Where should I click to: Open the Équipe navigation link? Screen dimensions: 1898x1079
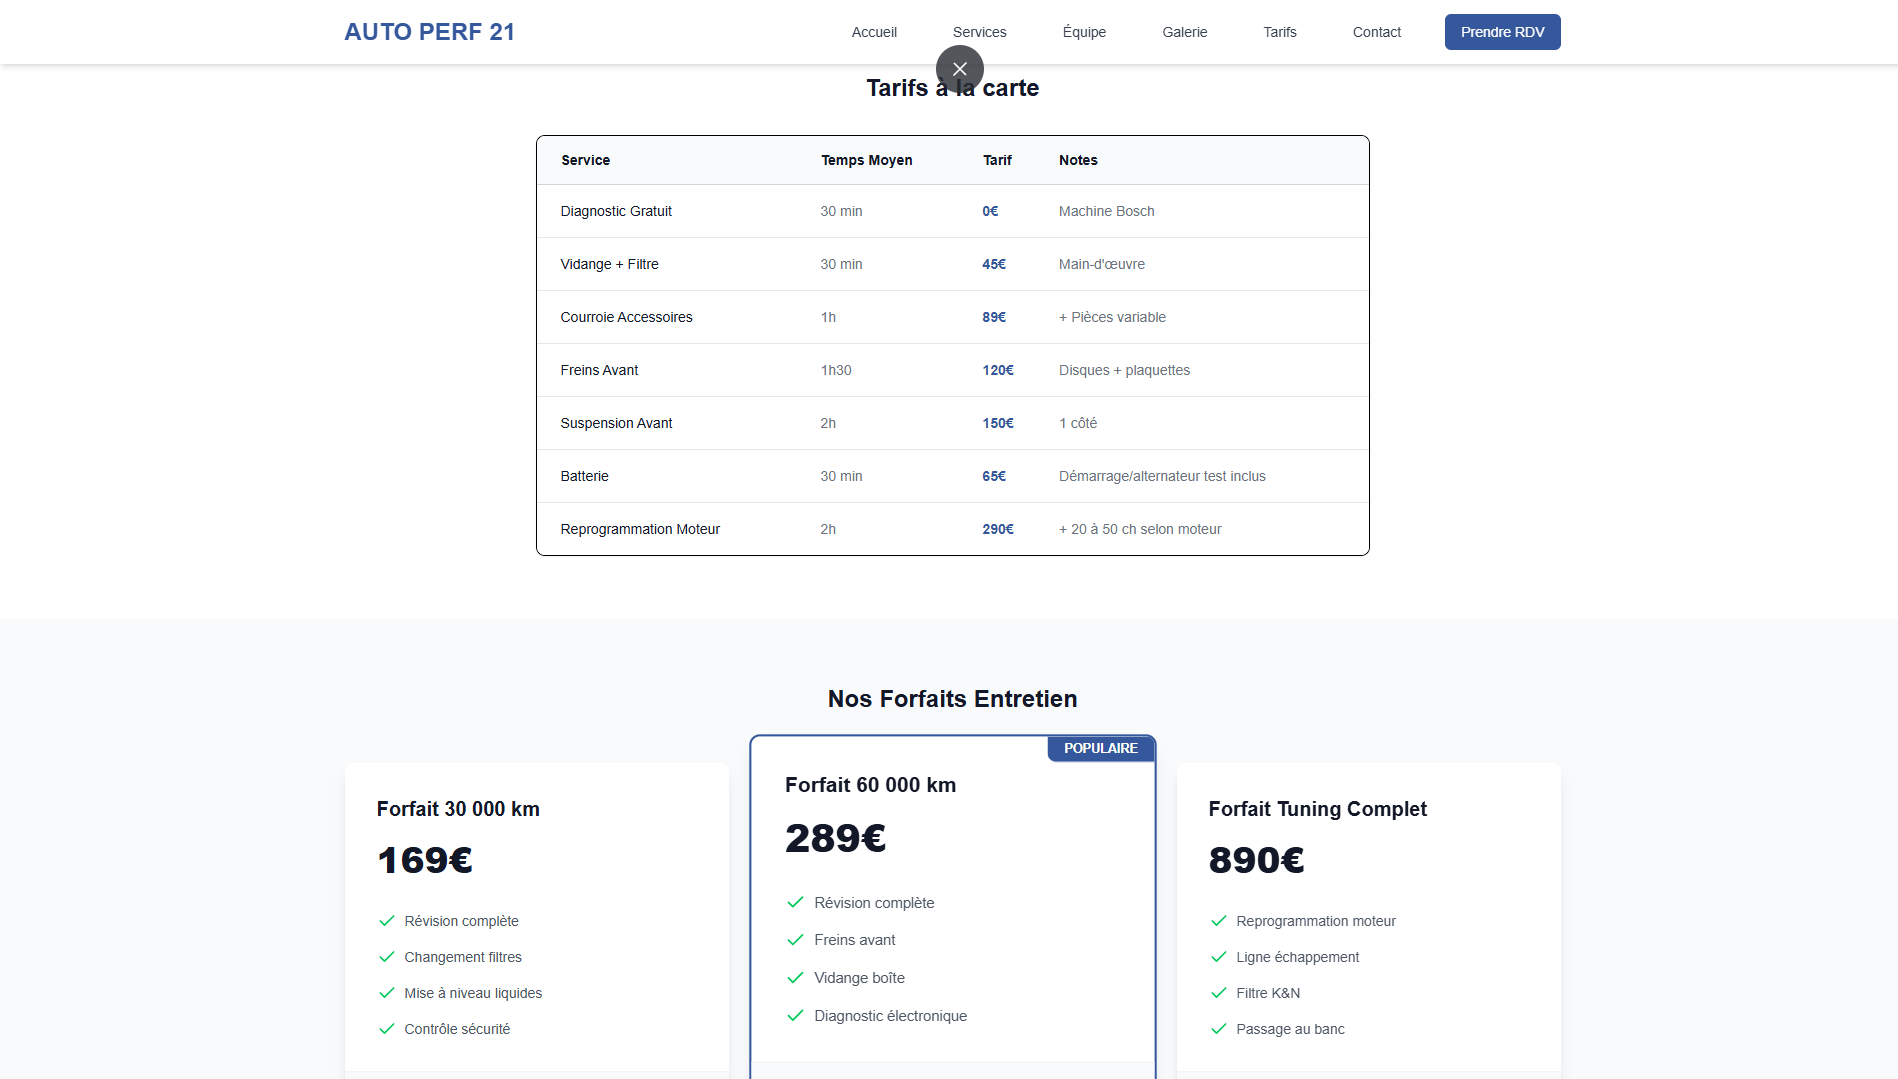click(1084, 32)
